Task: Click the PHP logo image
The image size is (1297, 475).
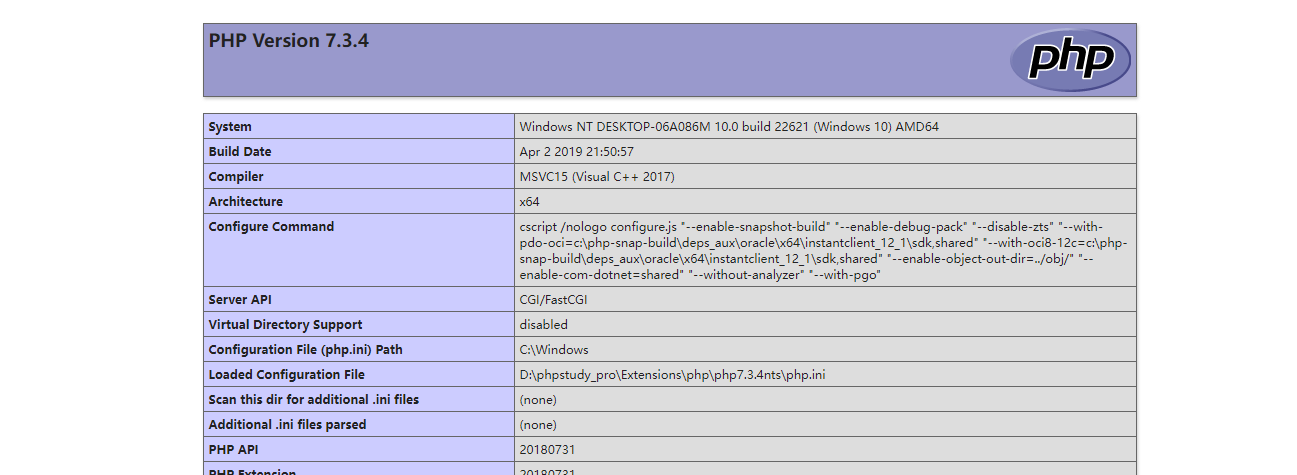Action: [1070, 60]
